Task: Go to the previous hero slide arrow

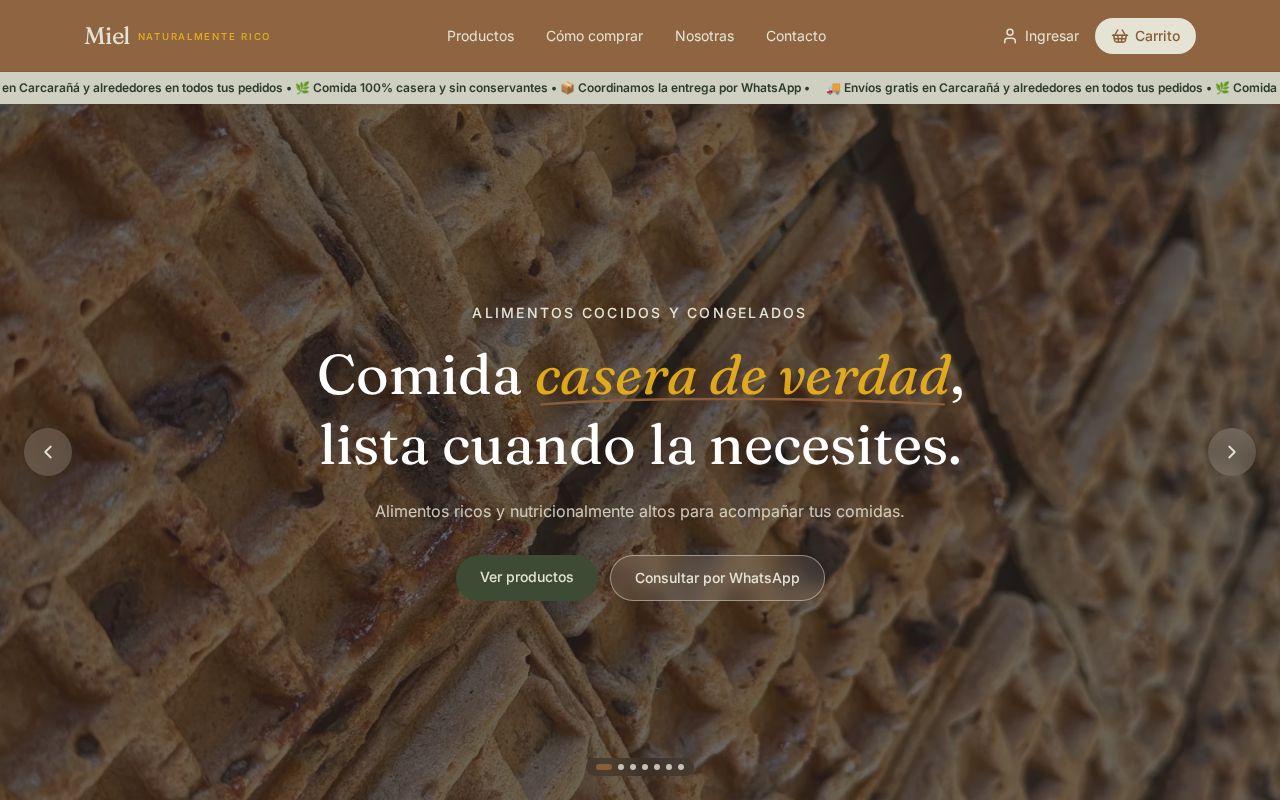Action: click(x=48, y=452)
